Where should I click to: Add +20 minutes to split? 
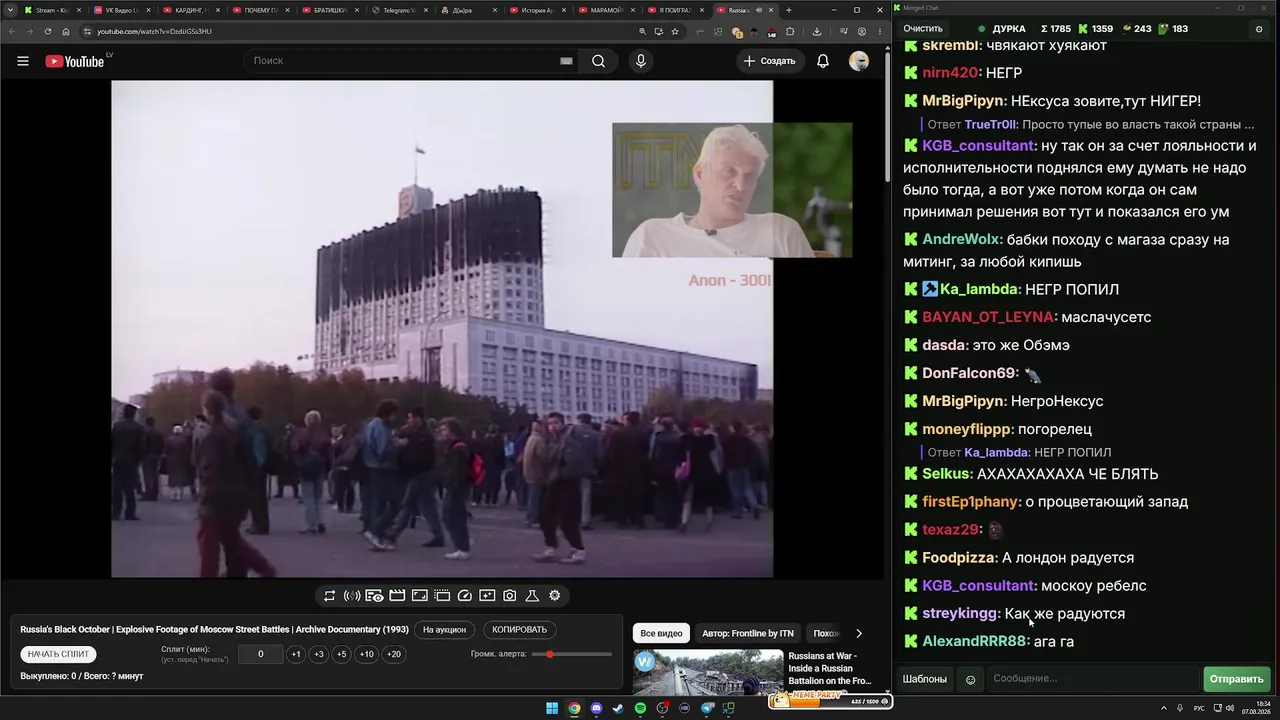[394, 654]
